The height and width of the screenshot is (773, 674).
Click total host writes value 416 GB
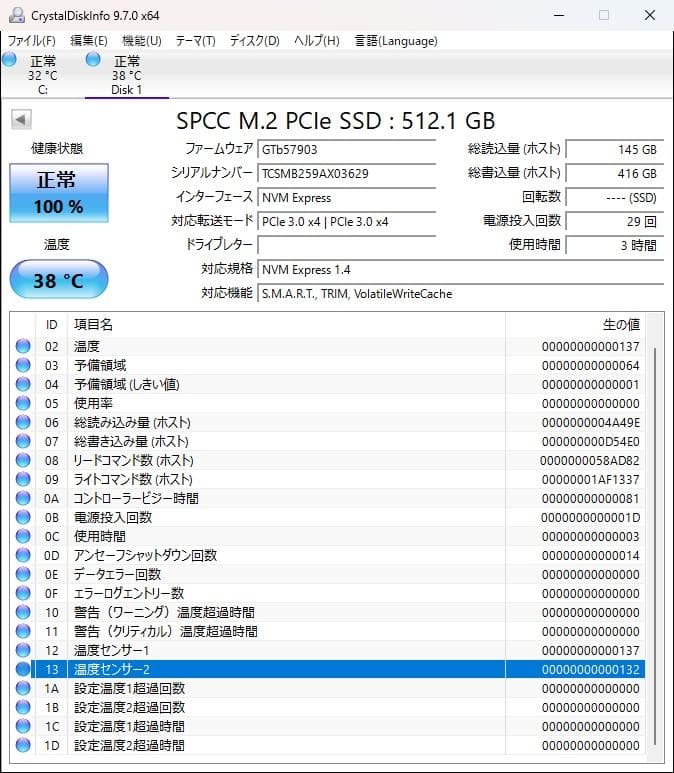(x=614, y=174)
